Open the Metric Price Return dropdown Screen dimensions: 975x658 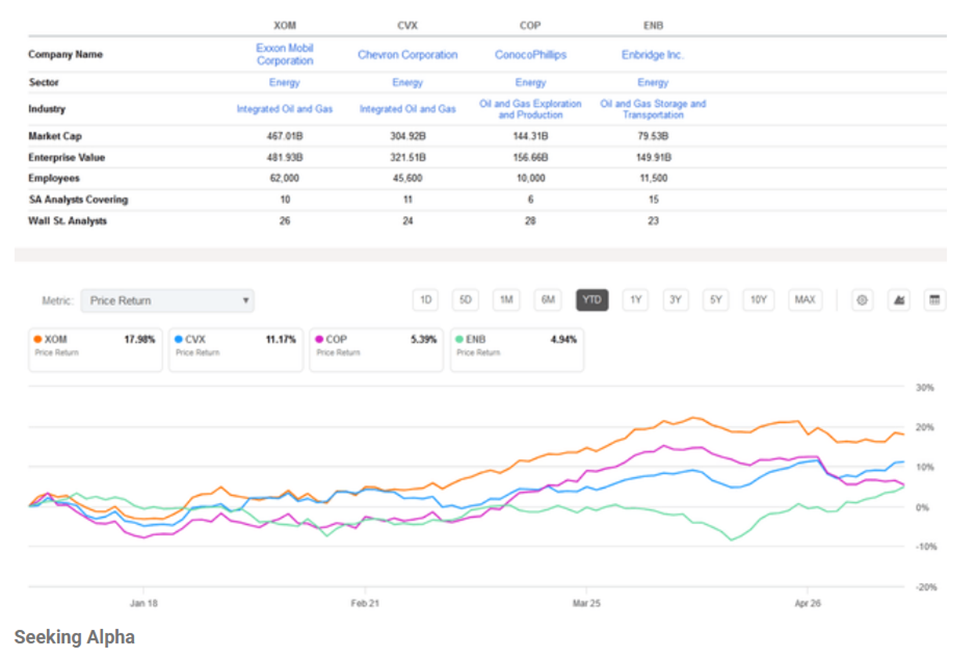167,301
